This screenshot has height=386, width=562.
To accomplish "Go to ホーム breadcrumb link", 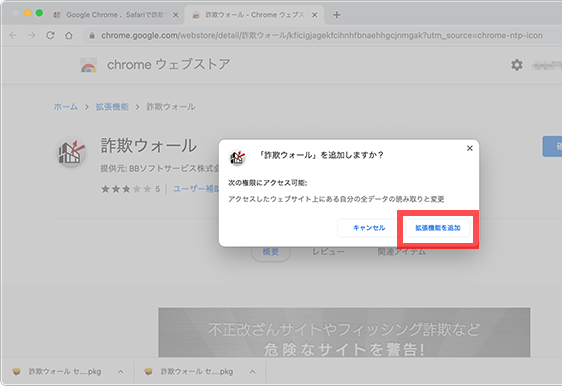I will [66, 106].
